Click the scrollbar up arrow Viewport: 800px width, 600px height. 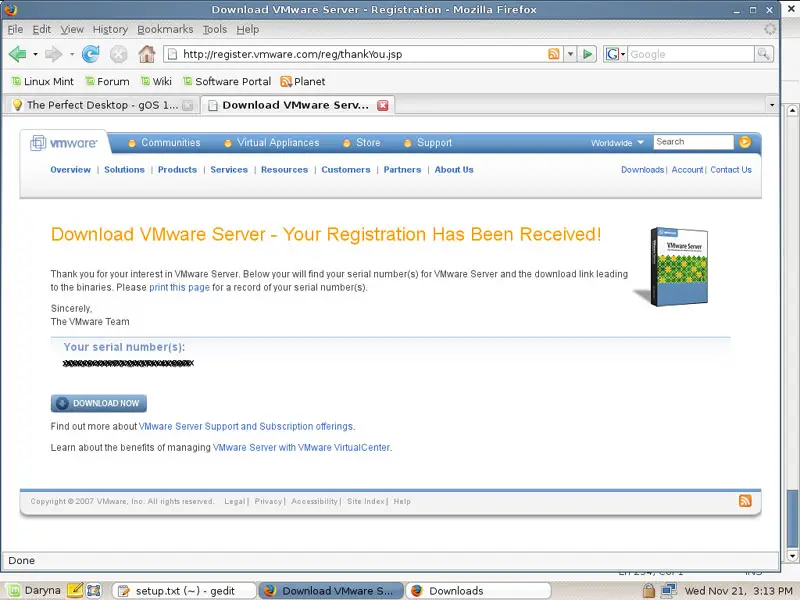[x=792, y=110]
